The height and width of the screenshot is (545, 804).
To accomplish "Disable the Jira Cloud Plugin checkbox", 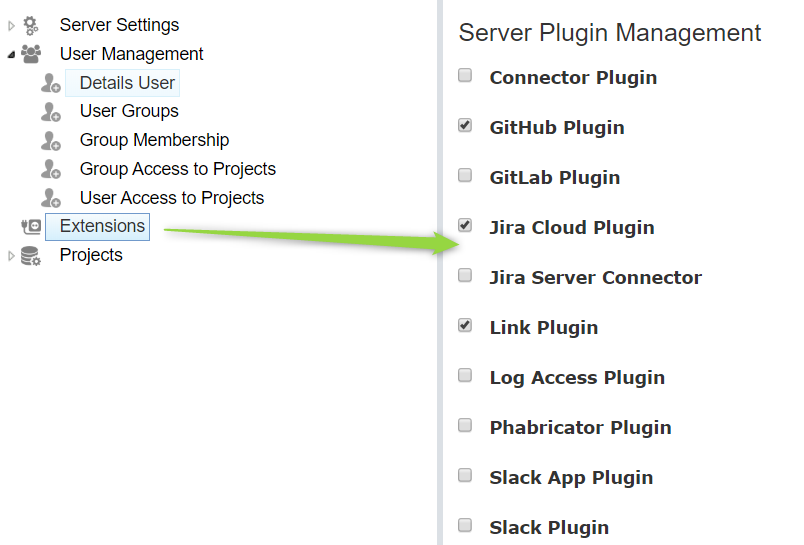I will click(465, 225).
